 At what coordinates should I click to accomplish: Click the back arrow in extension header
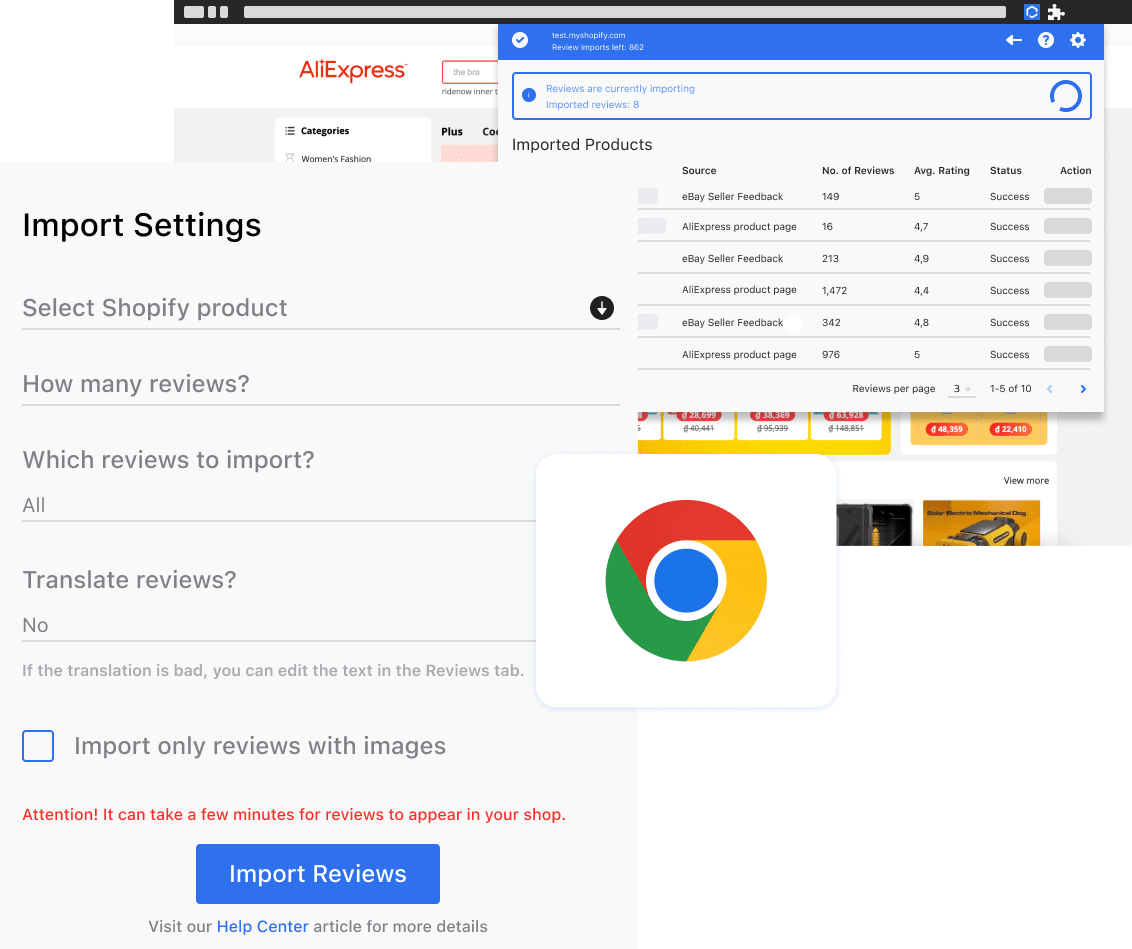[x=1013, y=40]
